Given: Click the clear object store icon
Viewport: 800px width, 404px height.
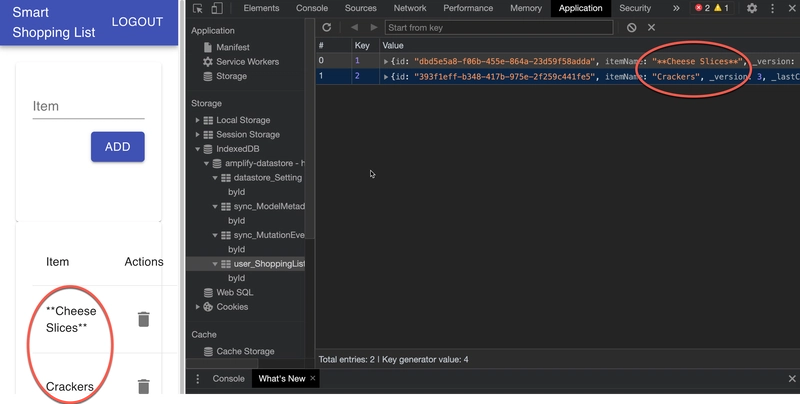Looking at the screenshot, I should (631, 28).
